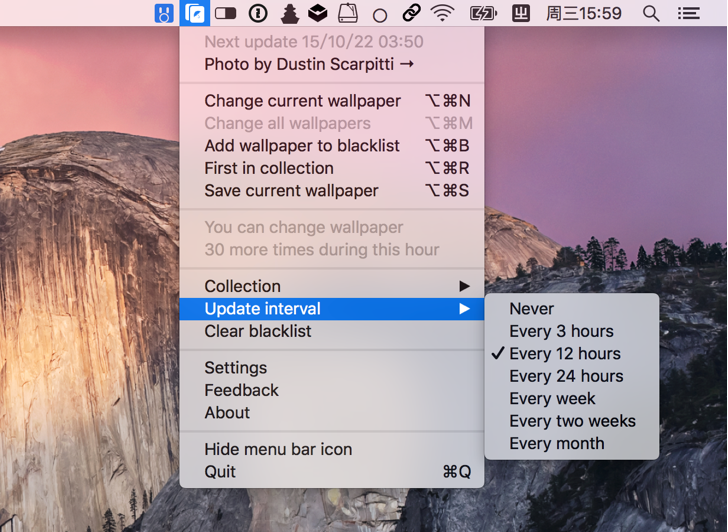The image size is (728, 532).
Task: Choose First in collection
Action: click(332, 168)
